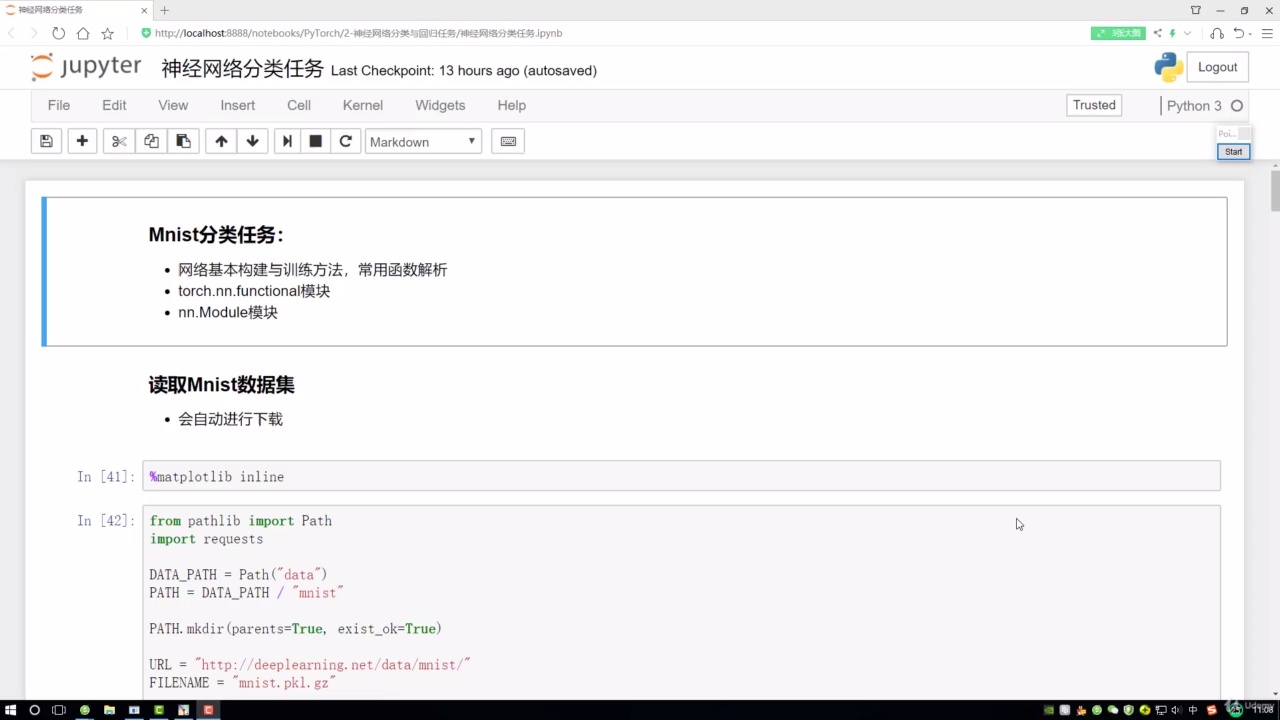Viewport: 1280px width, 720px height.
Task: Restart the kernel
Action: [x=345, y=141]
